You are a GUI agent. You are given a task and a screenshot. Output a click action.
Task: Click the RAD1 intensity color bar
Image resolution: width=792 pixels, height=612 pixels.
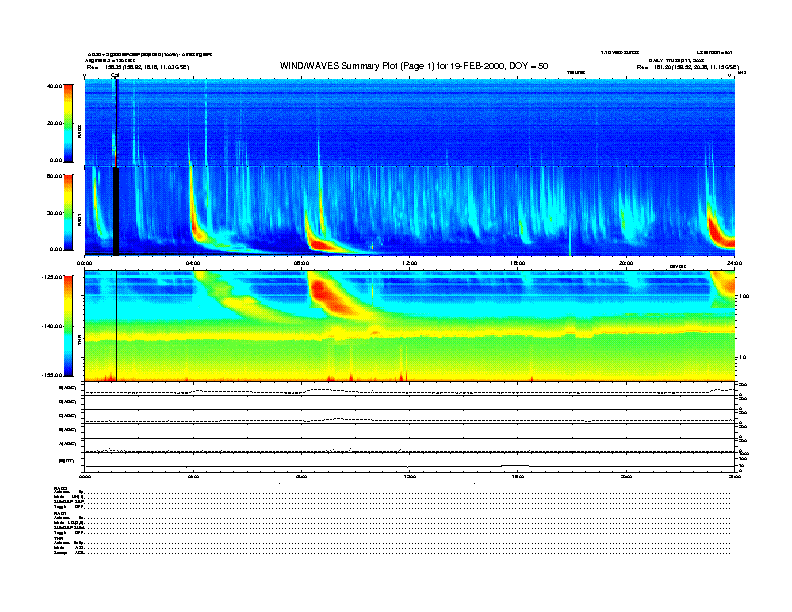[68, 213]
